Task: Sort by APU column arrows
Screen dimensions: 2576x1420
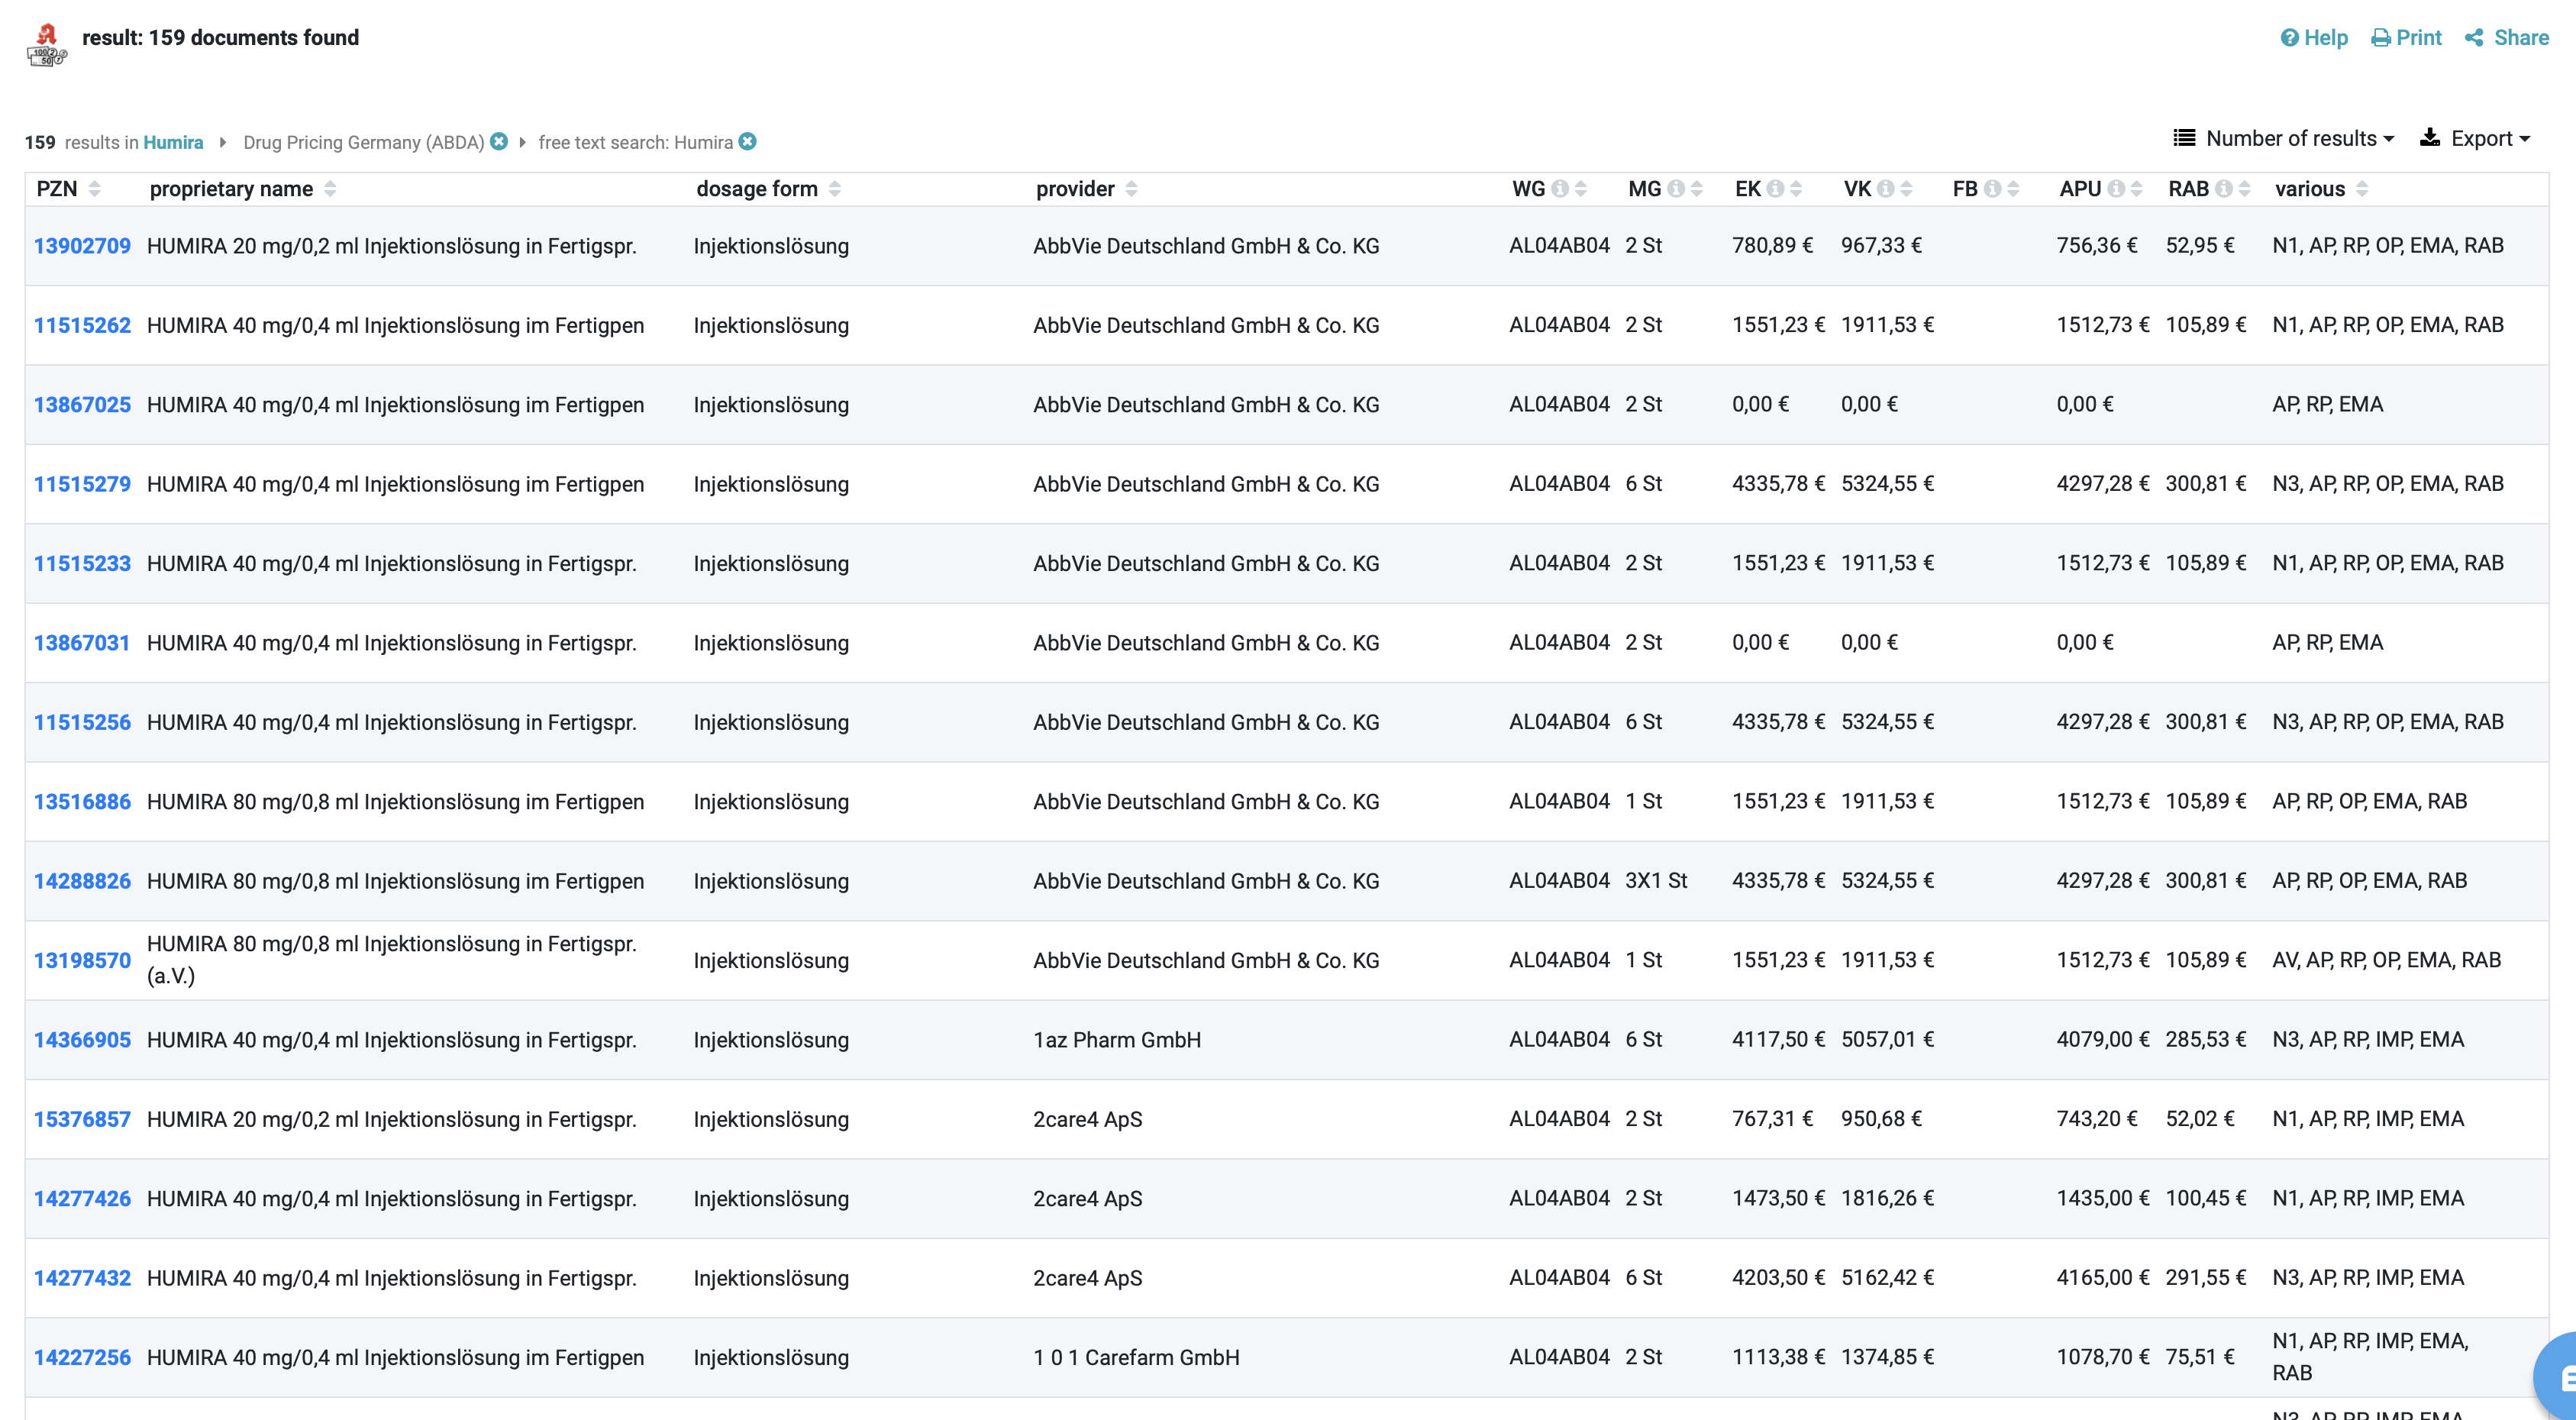Action: tap(2137, 189)
